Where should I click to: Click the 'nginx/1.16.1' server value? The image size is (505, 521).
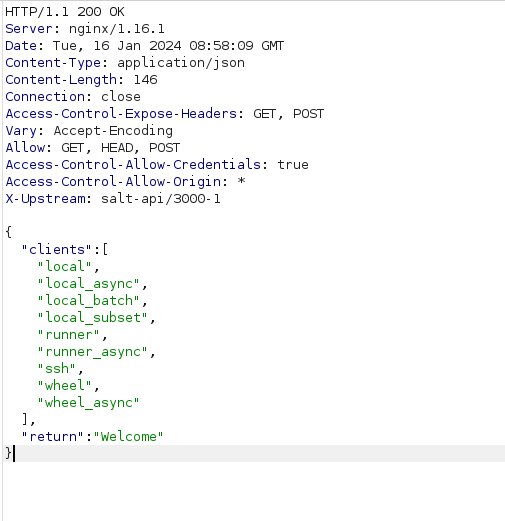117,29
